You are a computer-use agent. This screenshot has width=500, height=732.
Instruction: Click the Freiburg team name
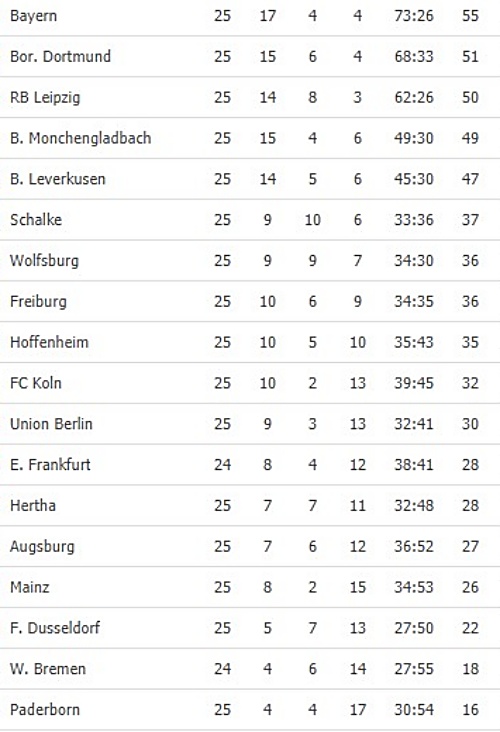[x=38, y=302]
